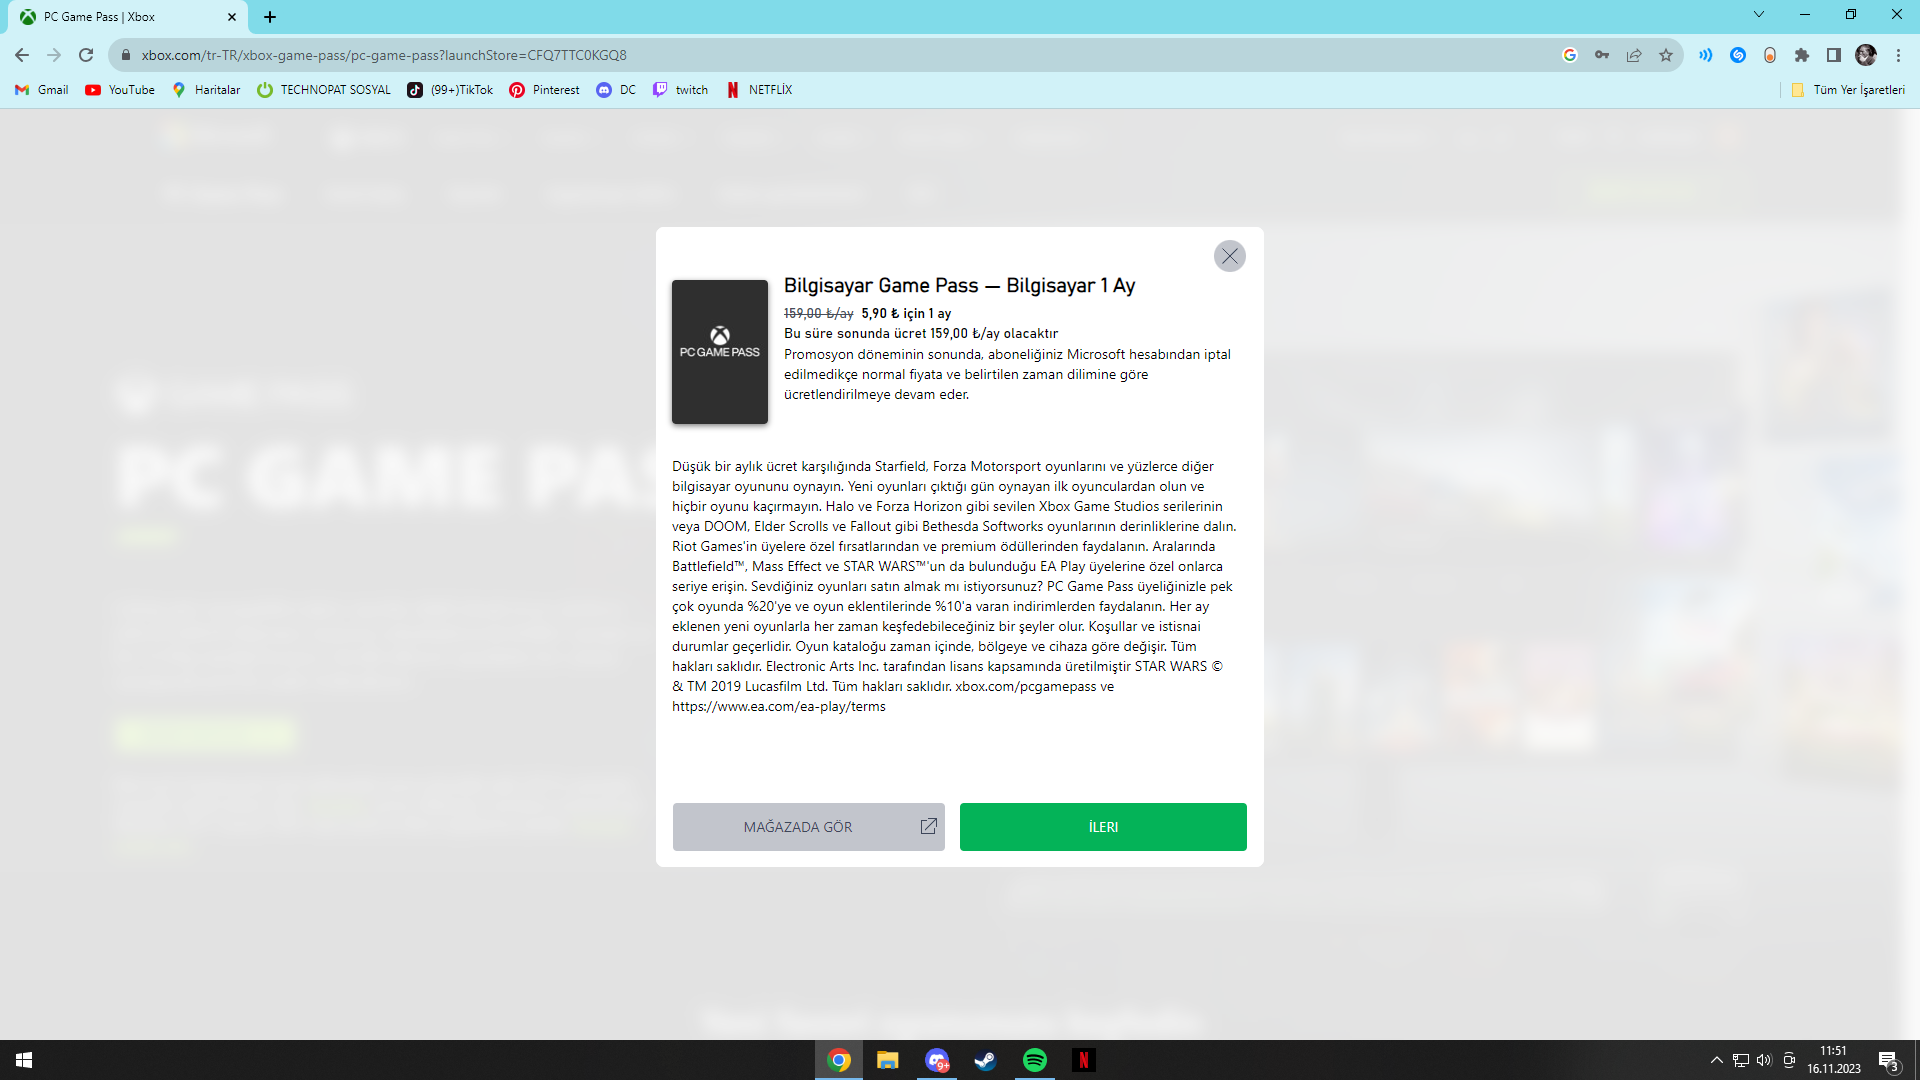1920x1080 pixels.
Task: Open Spotify from the taskbar
Action: point(1034,1060)
